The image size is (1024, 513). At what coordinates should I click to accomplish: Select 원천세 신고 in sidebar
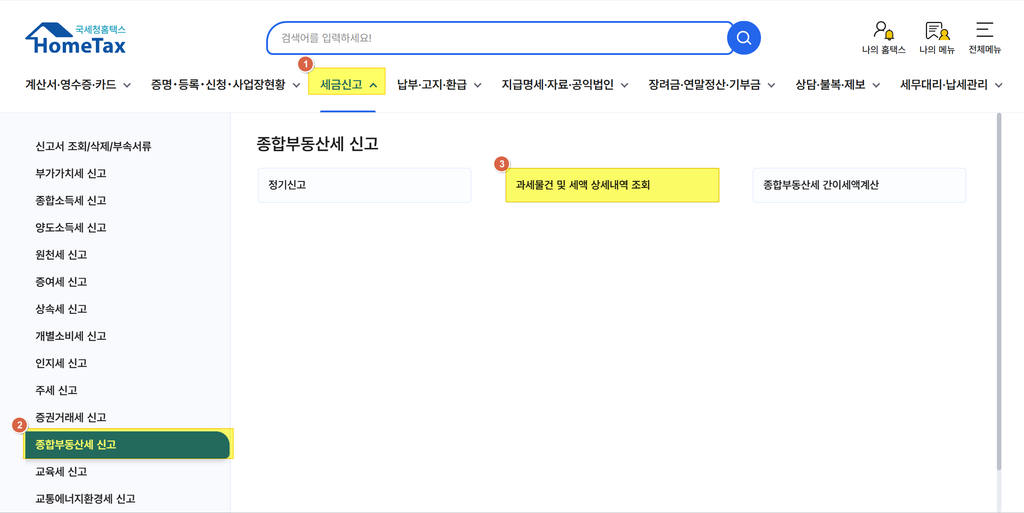click(61, 255)
